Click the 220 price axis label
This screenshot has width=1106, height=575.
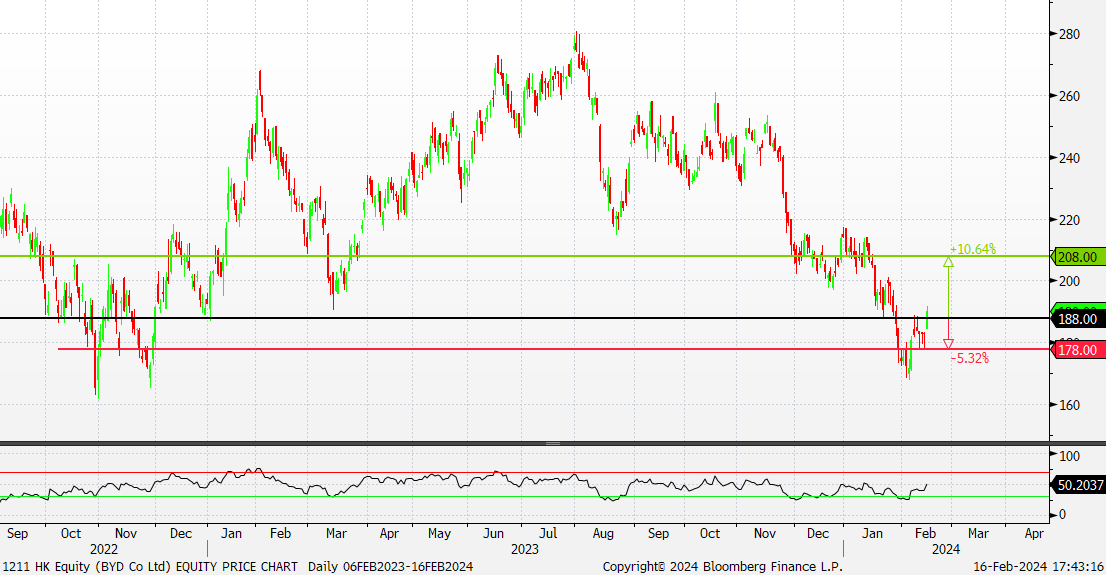[1069, 220]
